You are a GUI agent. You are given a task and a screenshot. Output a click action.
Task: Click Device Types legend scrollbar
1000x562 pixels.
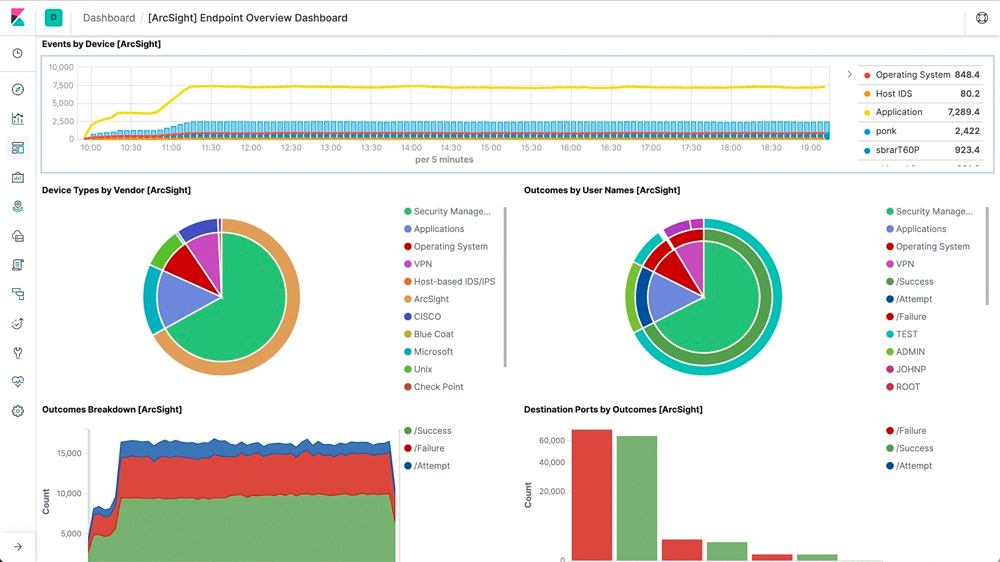(505, 287)
